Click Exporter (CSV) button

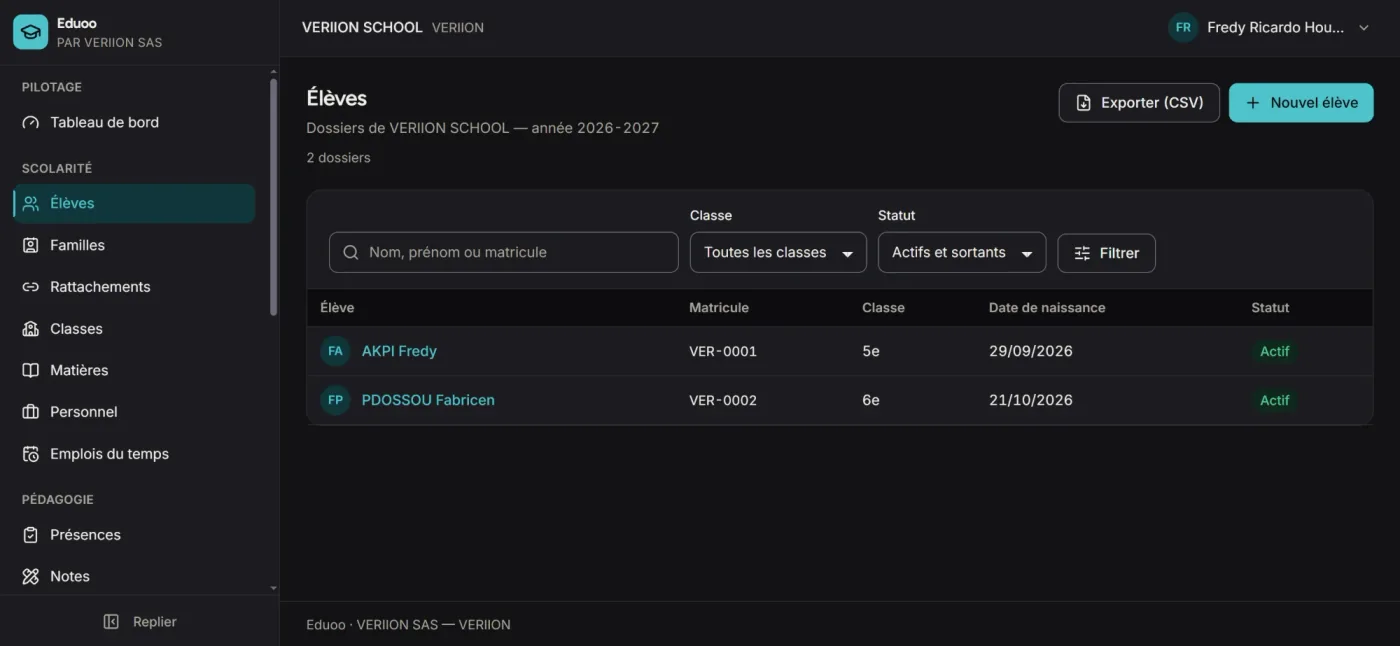pyautogui.click(x=1139, y=103)
